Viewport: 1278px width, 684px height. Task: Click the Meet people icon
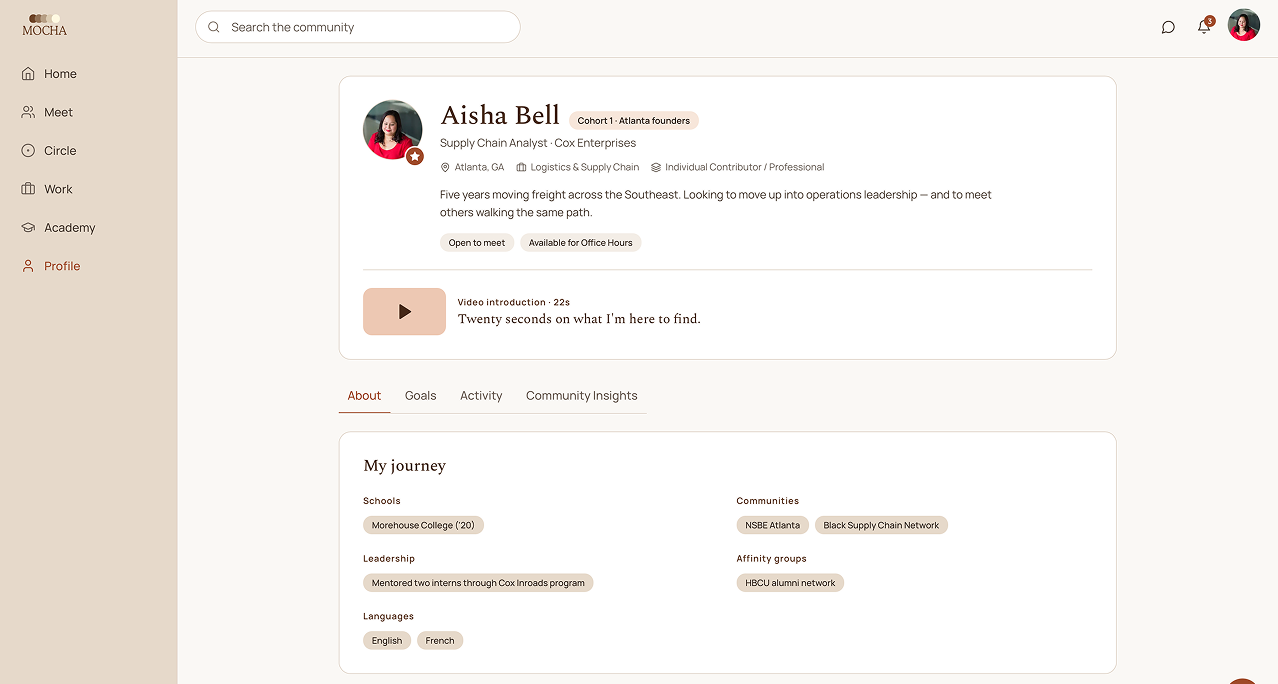point(28,112)
